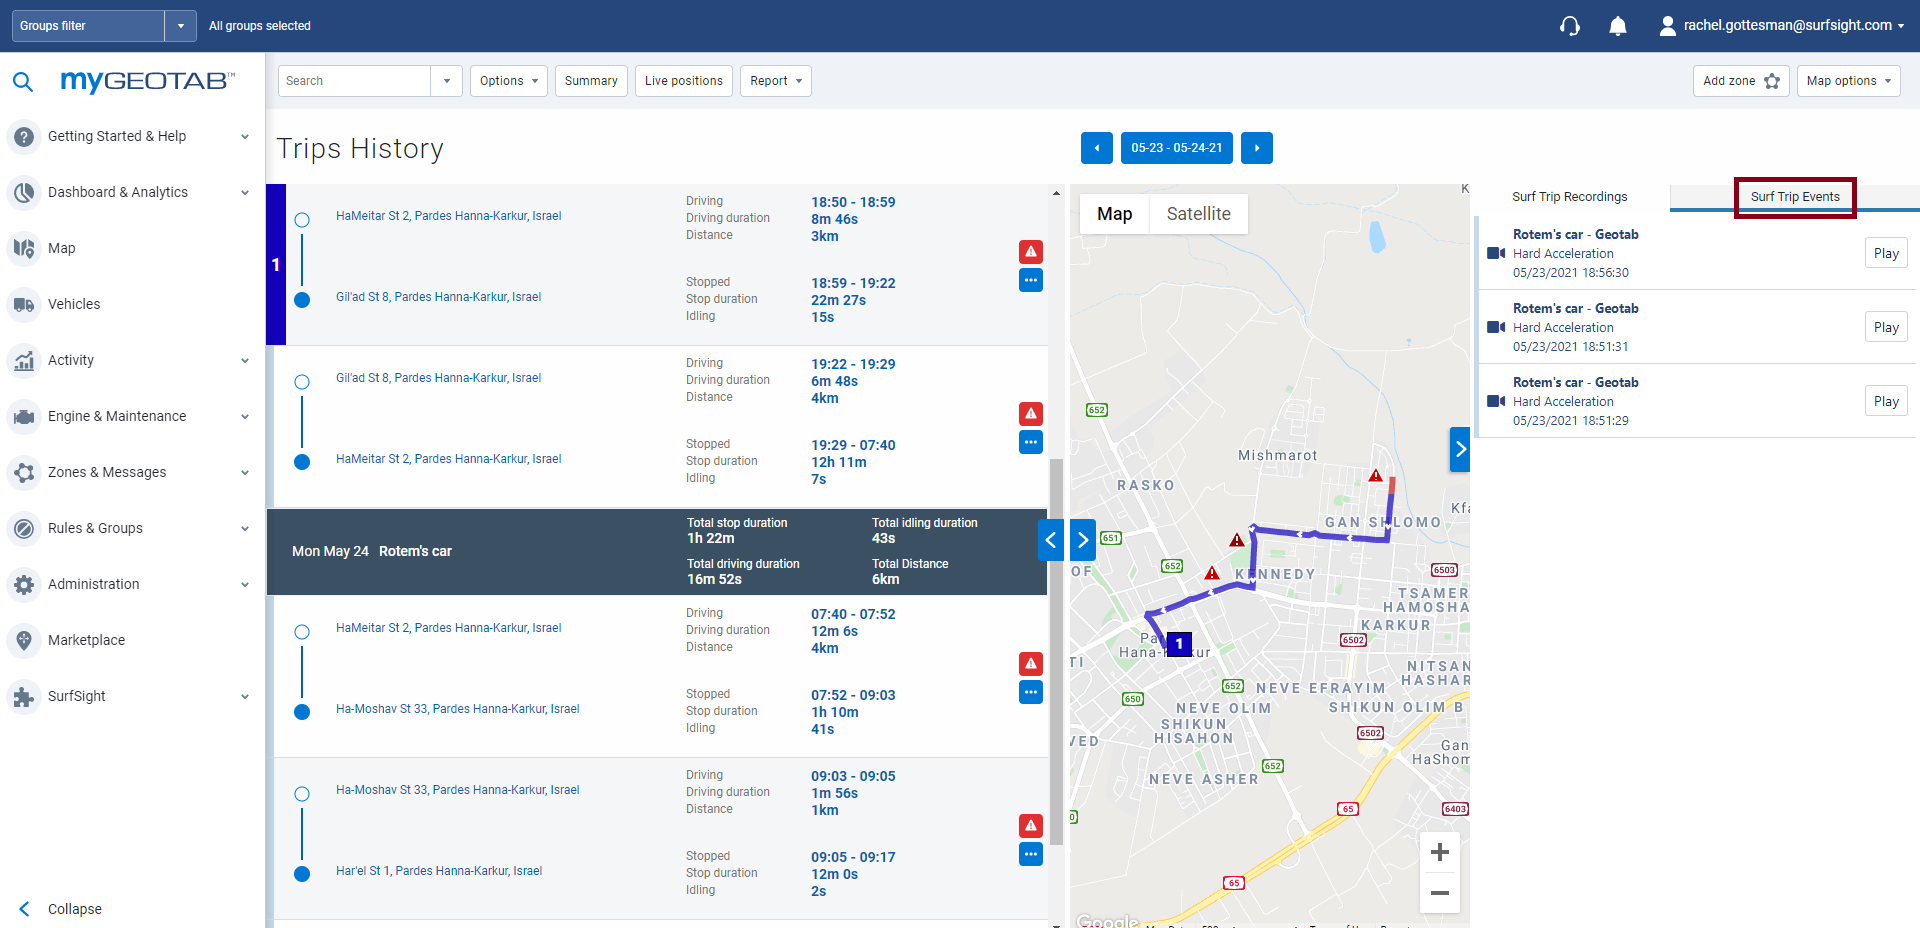The image size is (1920, 928).
Task: Click the Search input field
Action: point(354,81)
